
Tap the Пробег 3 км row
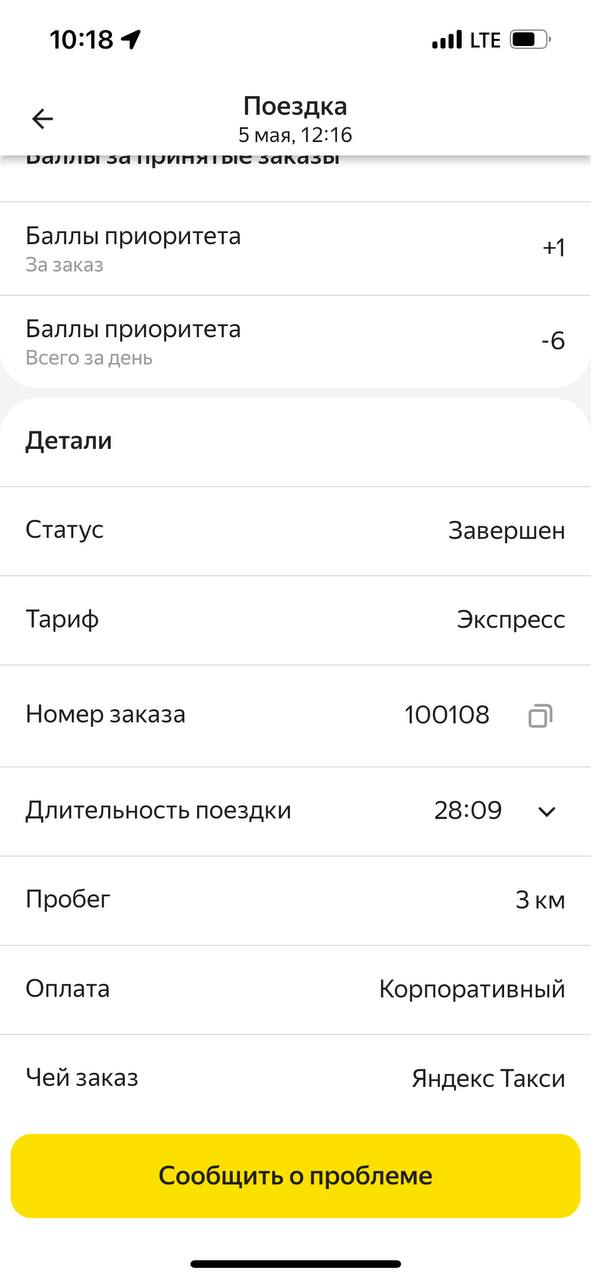(x=295, y=900)
